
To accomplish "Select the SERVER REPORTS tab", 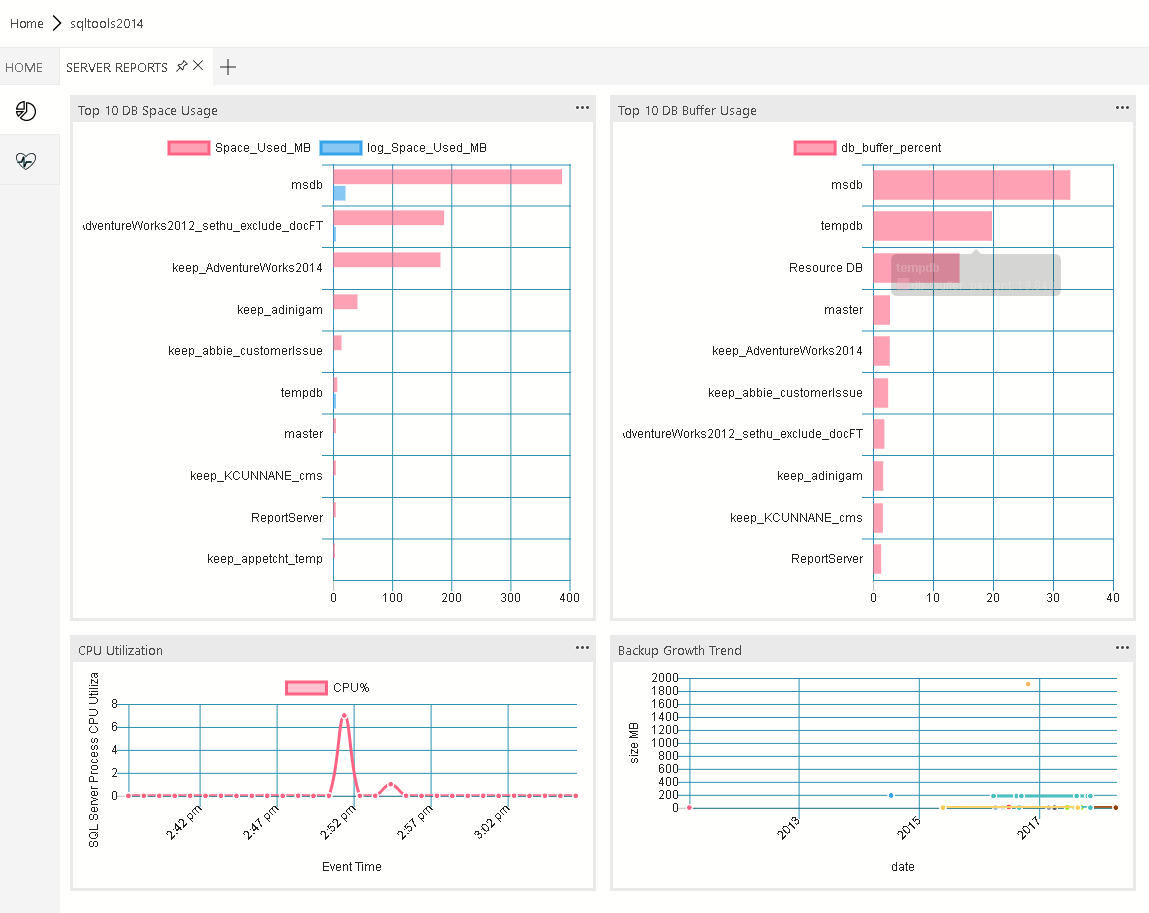I will point(117,67).
